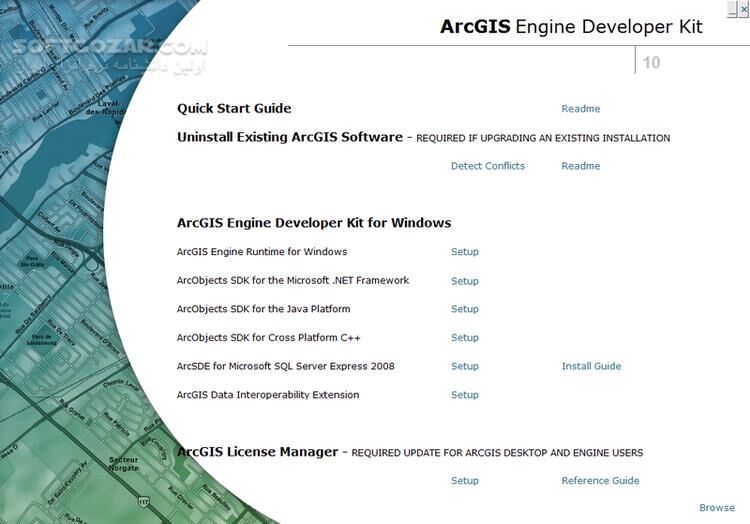Click the Detect Conflicts link
This screenshot has height=524, width=750.
pos(487,166)
